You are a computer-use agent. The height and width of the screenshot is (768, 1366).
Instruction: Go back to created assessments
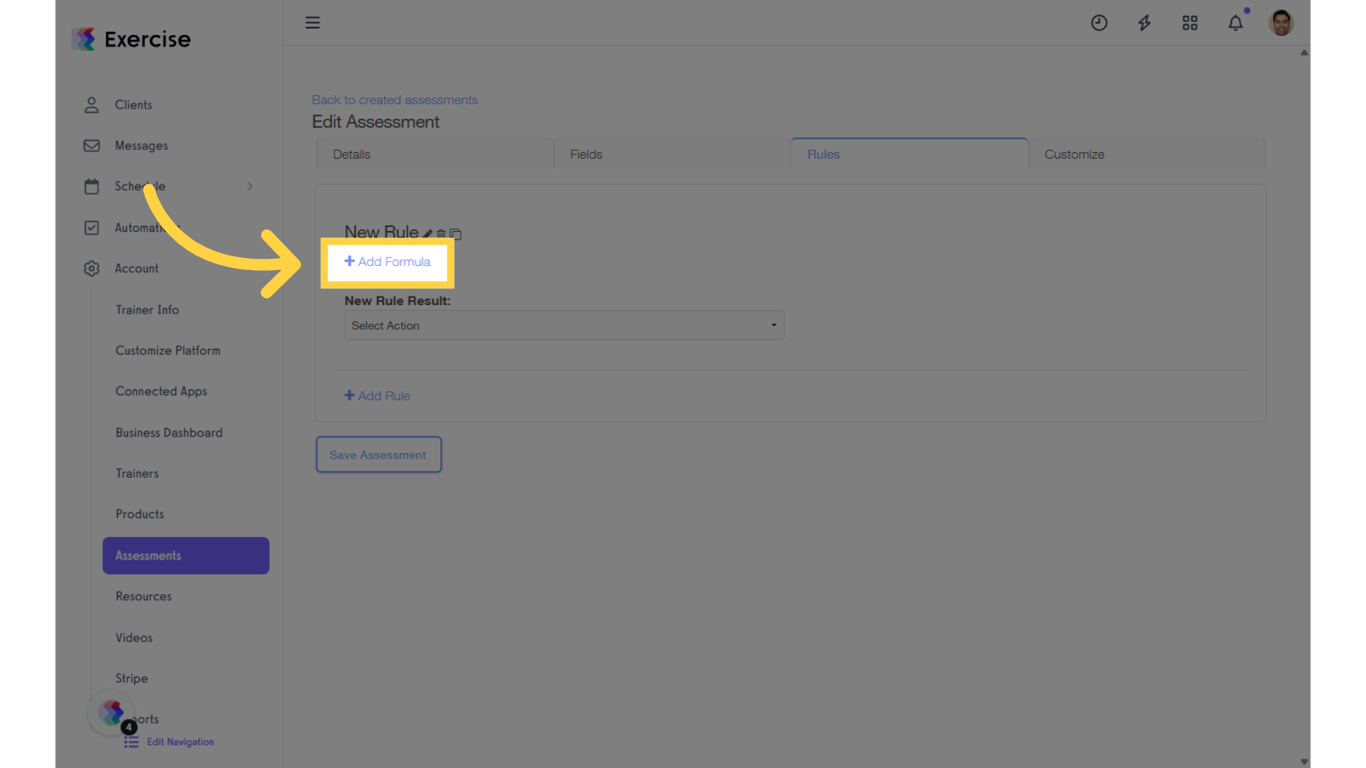(395, 99)
